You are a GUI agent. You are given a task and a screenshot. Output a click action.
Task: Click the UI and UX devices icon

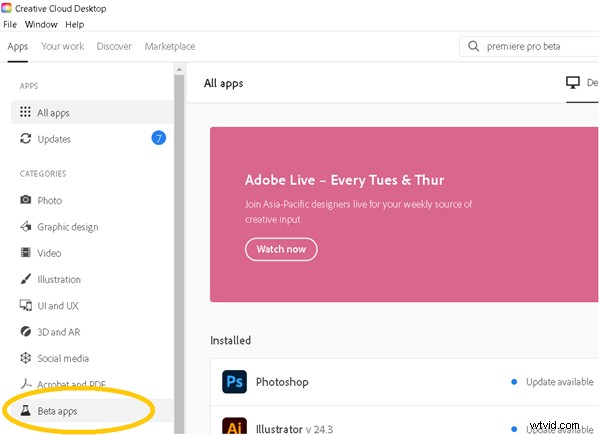pyautogui.click(x=26, y=305)
